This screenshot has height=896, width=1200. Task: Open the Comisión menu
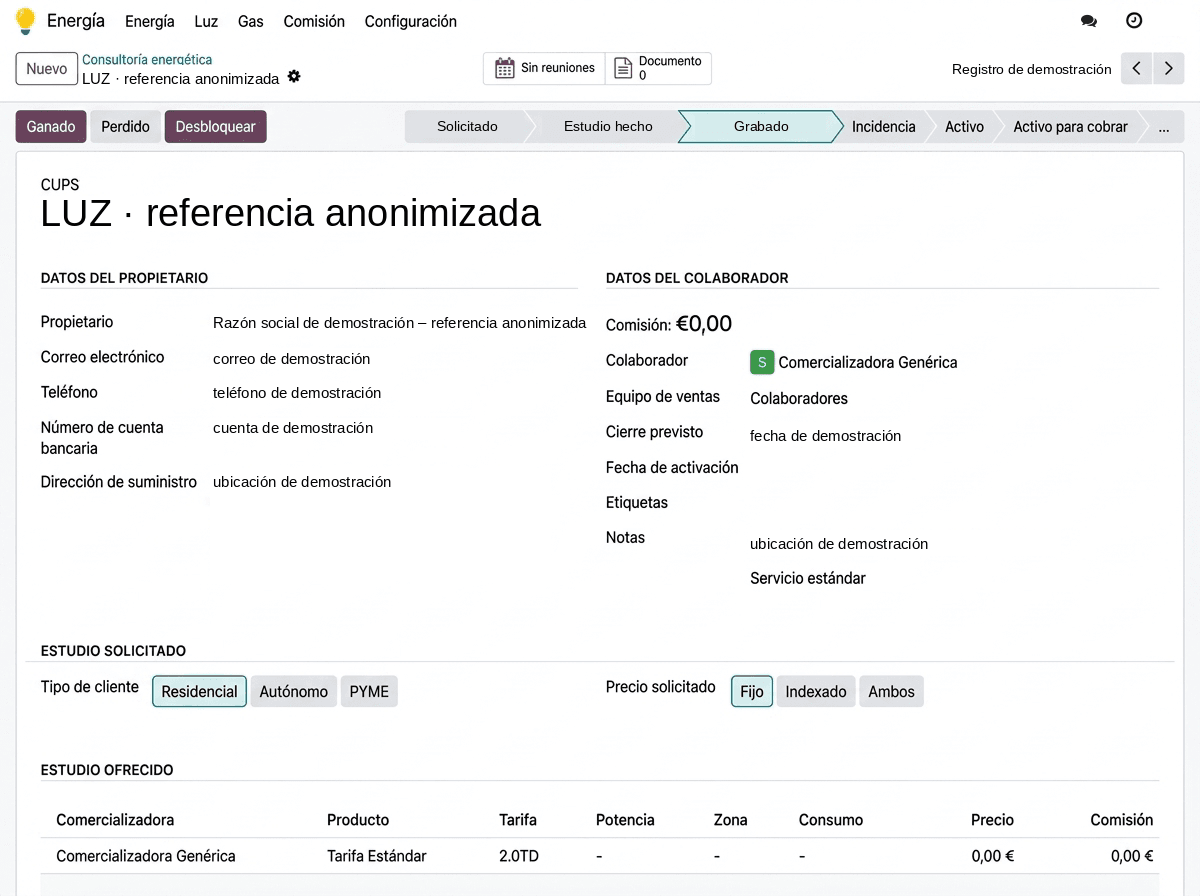coord(314,21)
